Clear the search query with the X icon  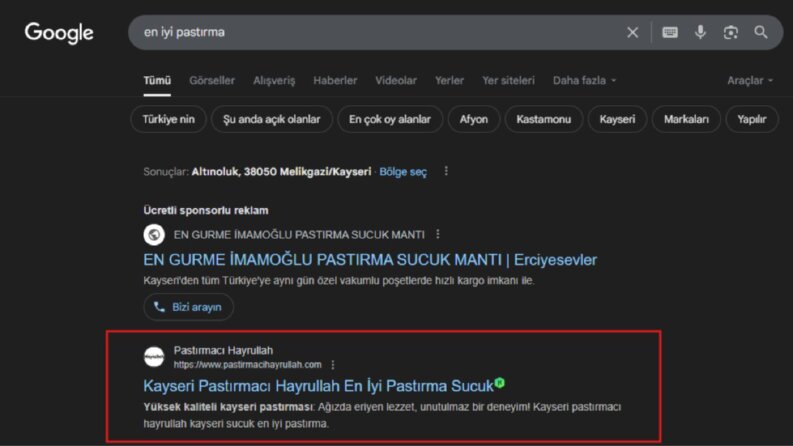632,32
